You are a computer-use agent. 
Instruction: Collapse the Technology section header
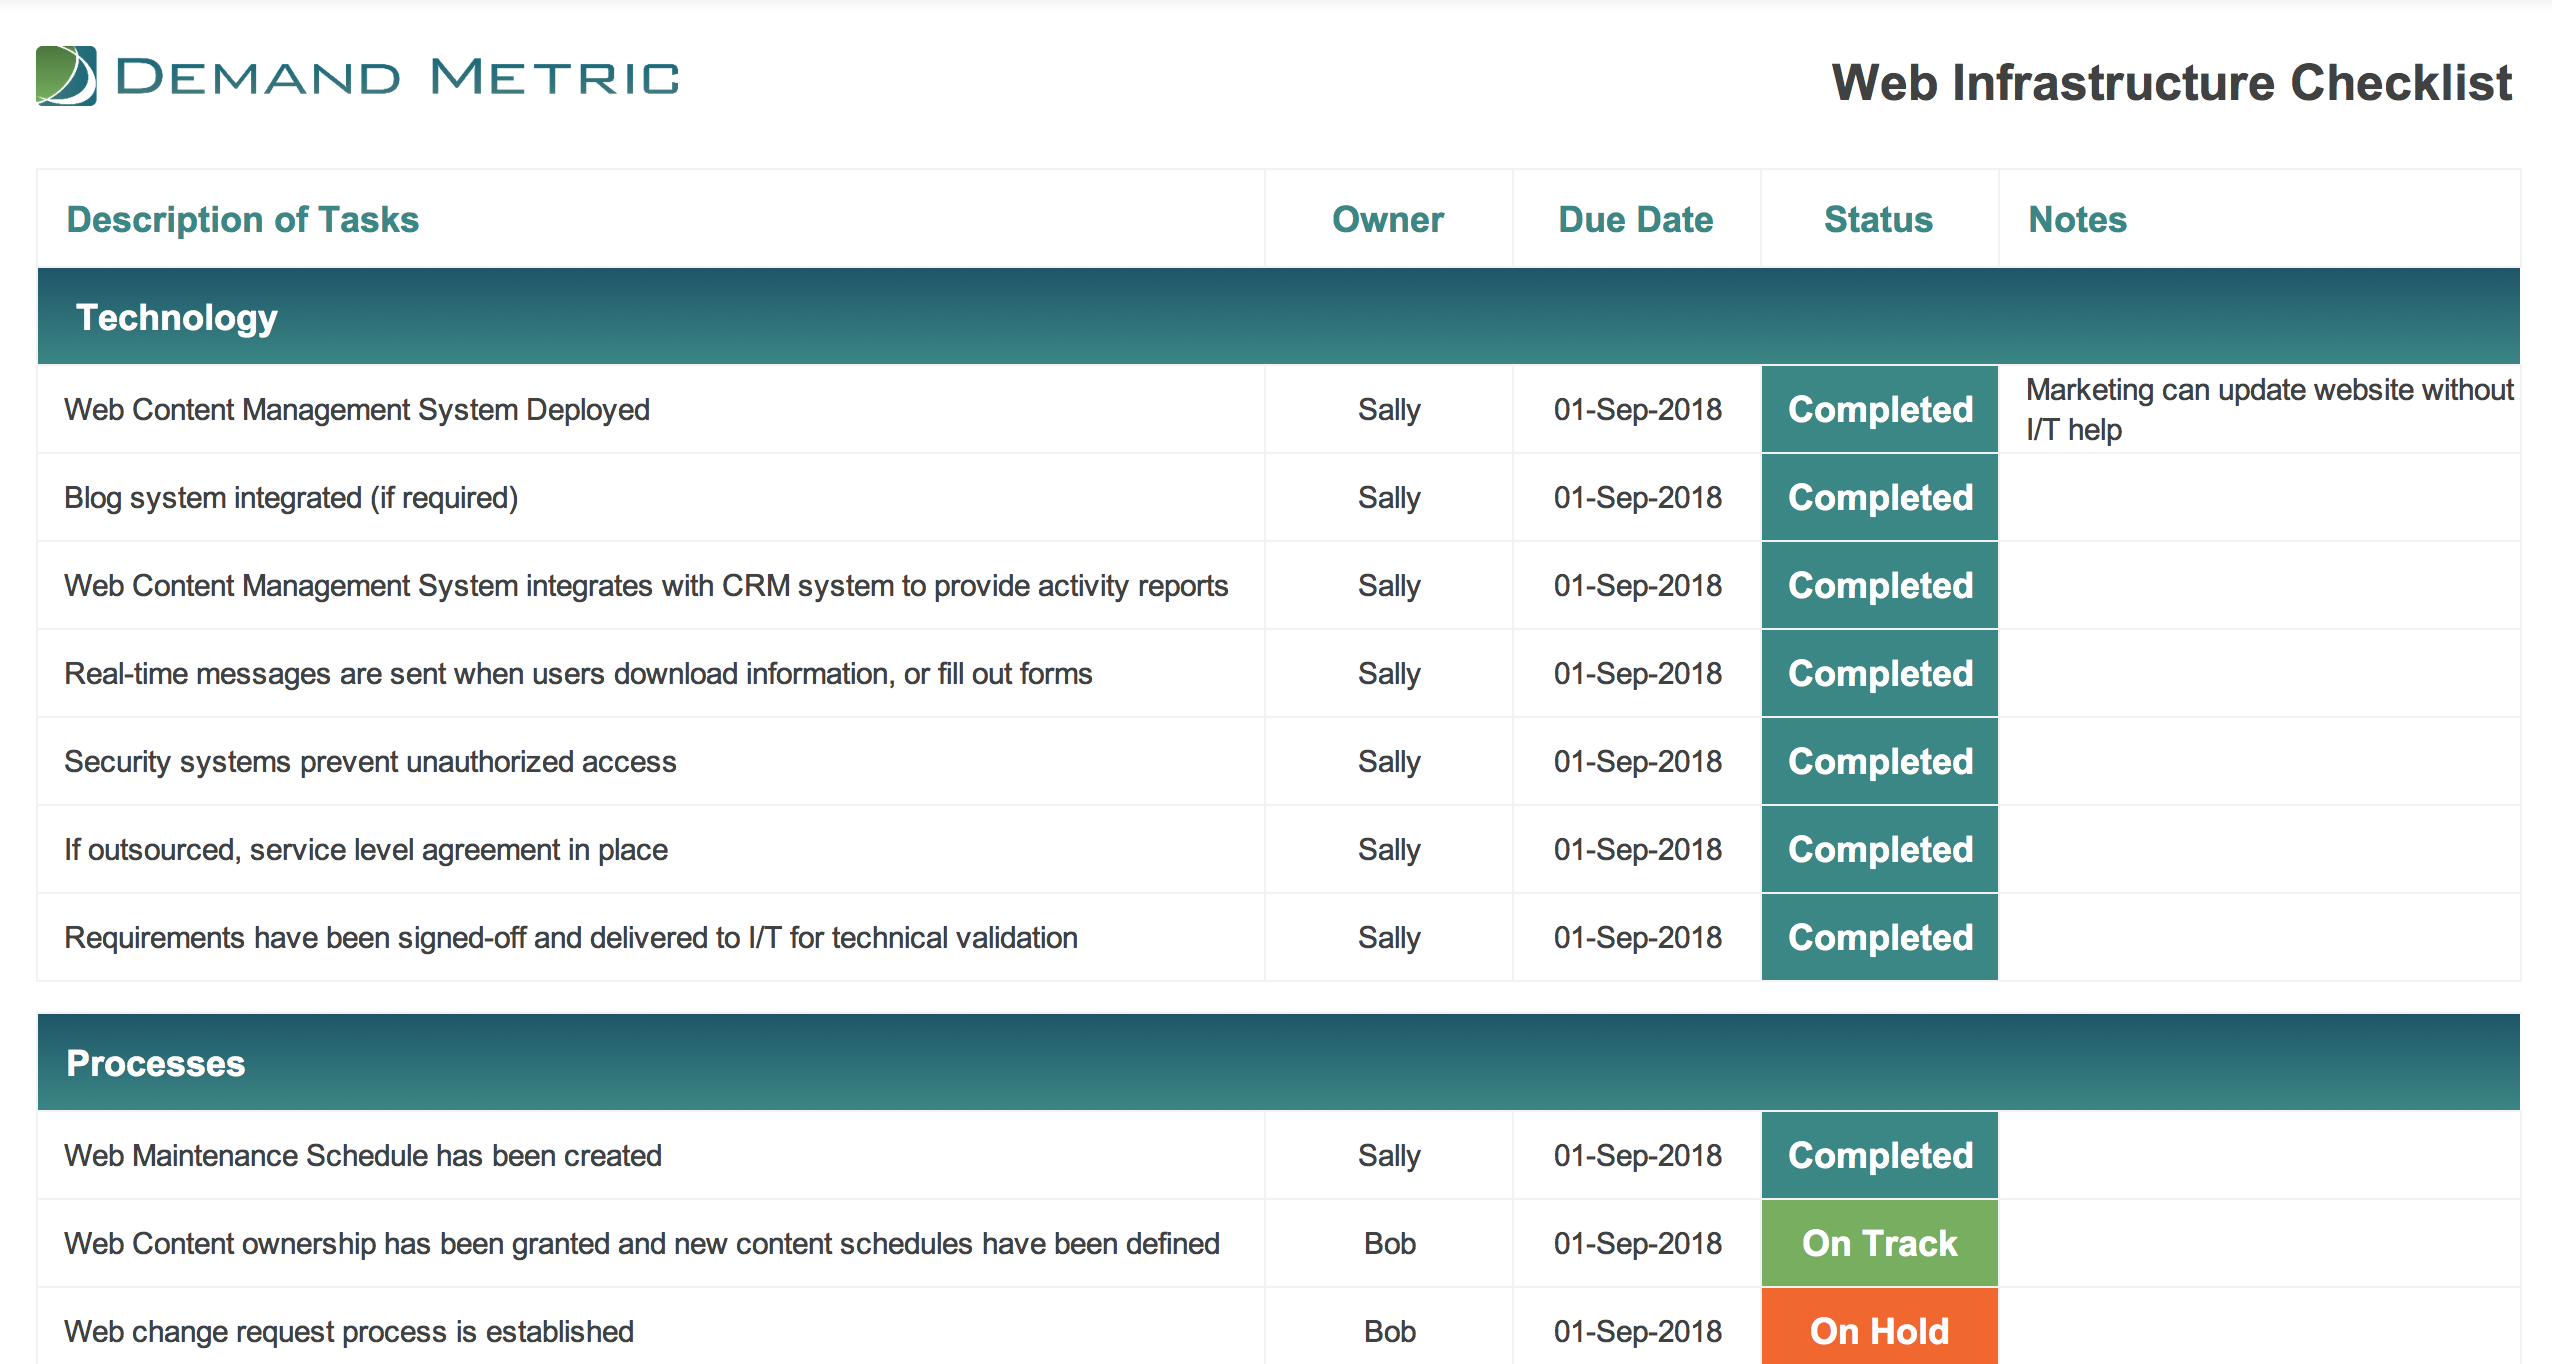pos(177,317)
